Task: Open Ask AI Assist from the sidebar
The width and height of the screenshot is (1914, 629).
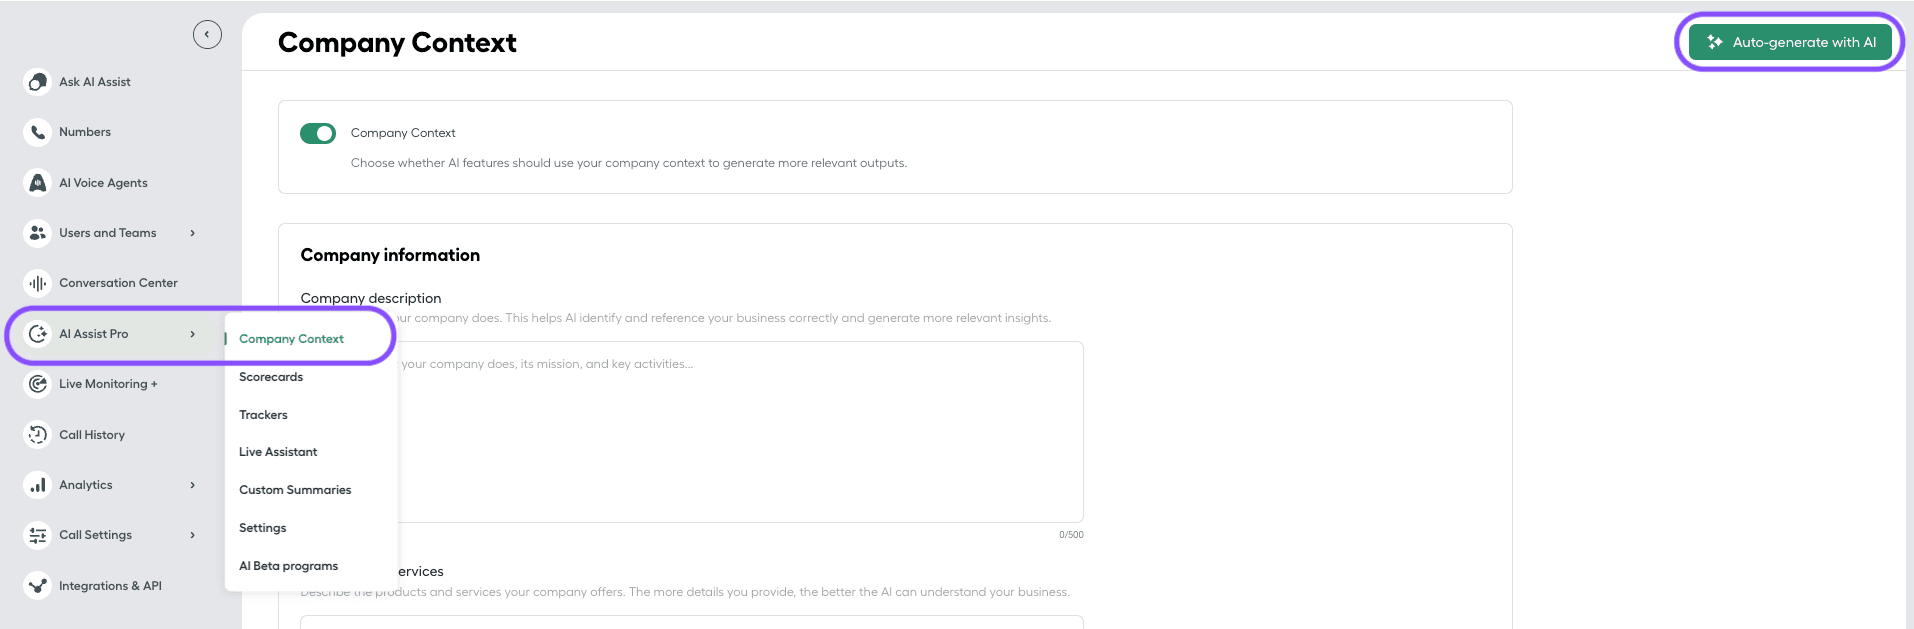Action: (x=95, y=82)
